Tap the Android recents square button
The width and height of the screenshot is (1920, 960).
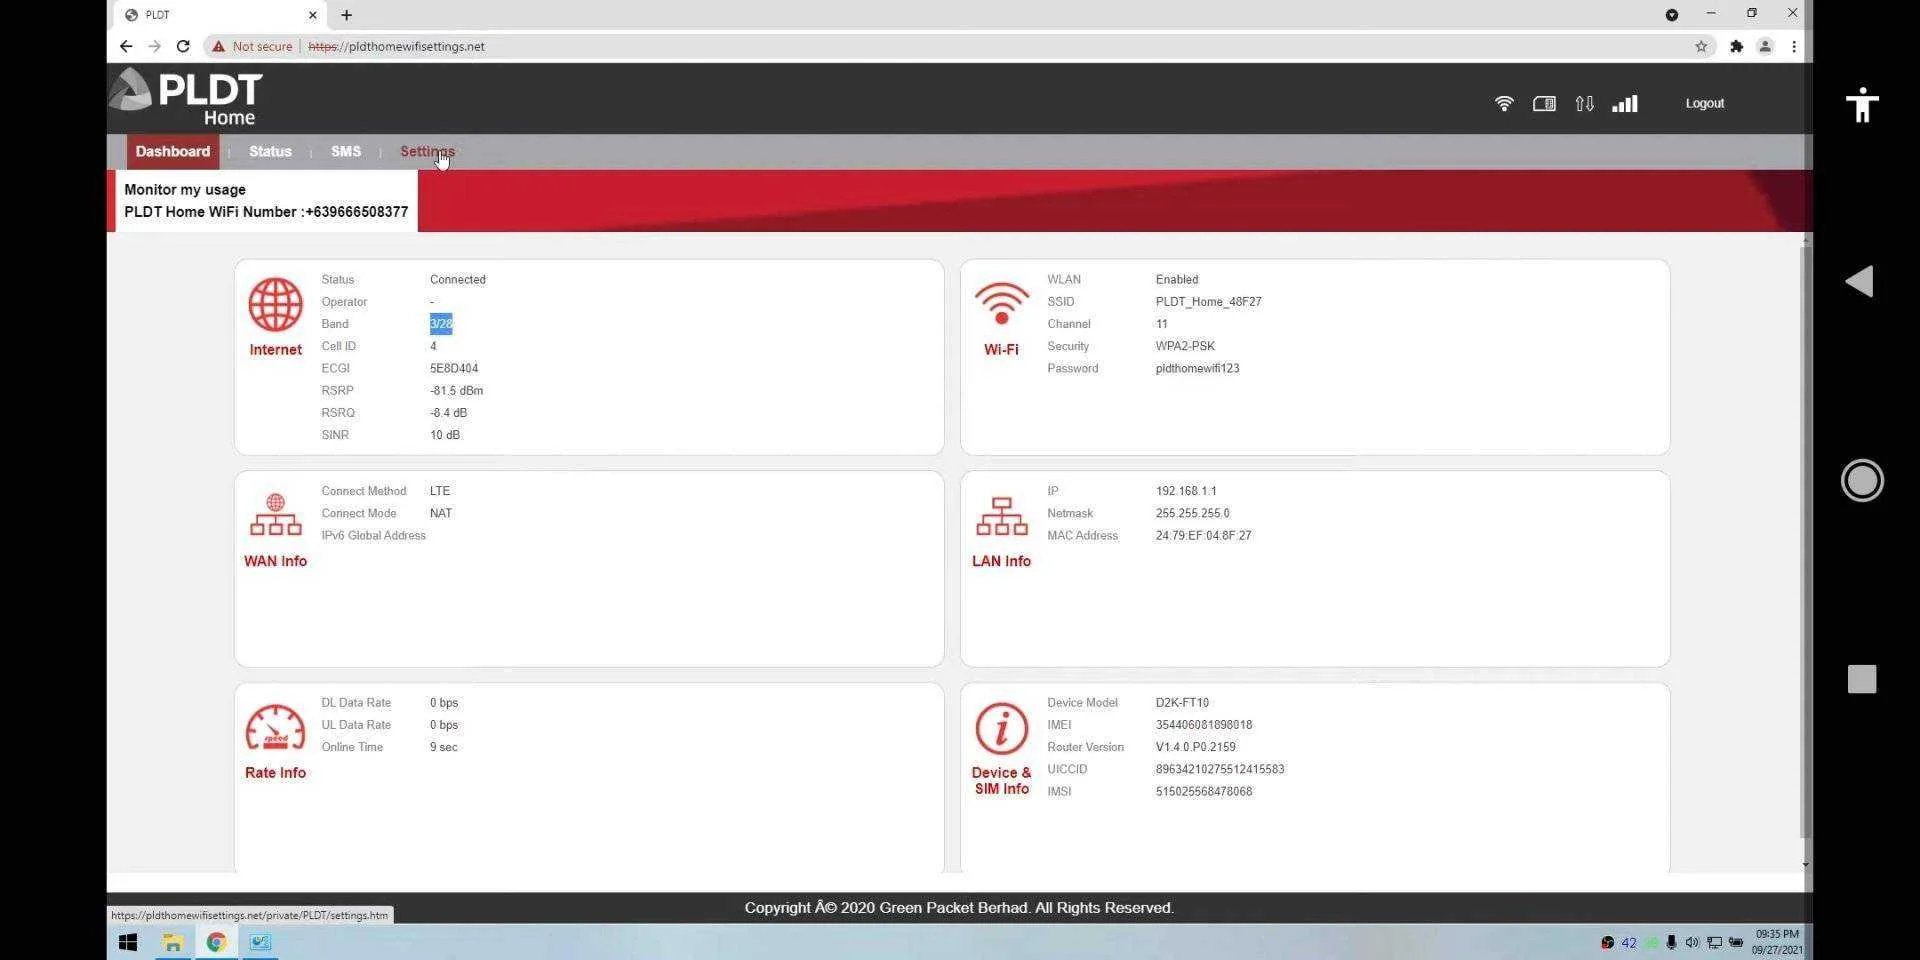[1862, 679]
